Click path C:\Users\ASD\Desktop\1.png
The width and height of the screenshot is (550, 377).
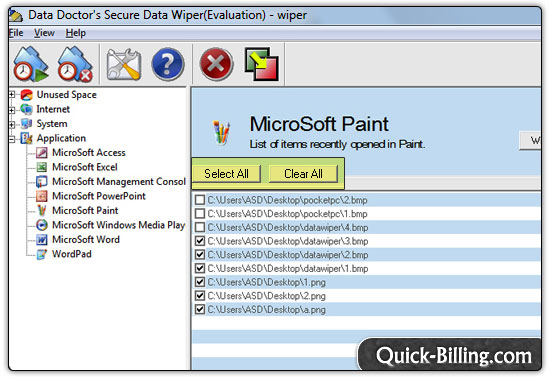[267, 282]
